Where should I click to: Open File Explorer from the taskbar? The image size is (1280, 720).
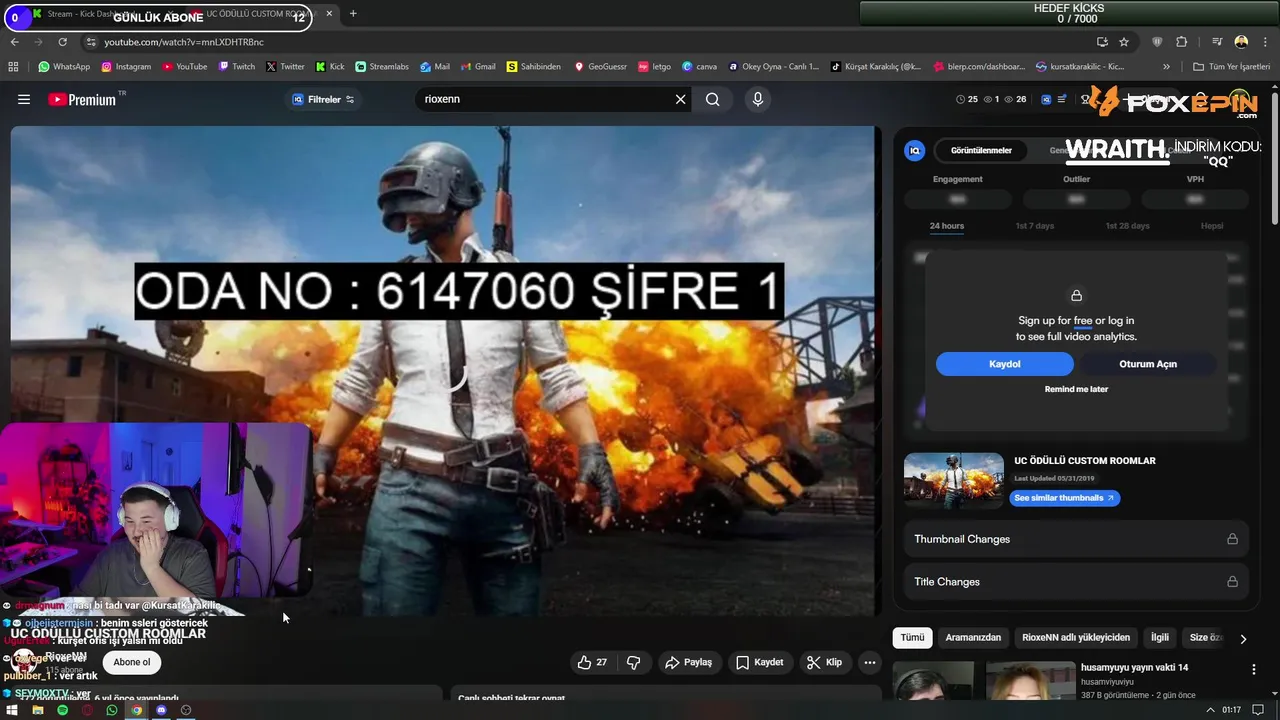tap(38, 710)
